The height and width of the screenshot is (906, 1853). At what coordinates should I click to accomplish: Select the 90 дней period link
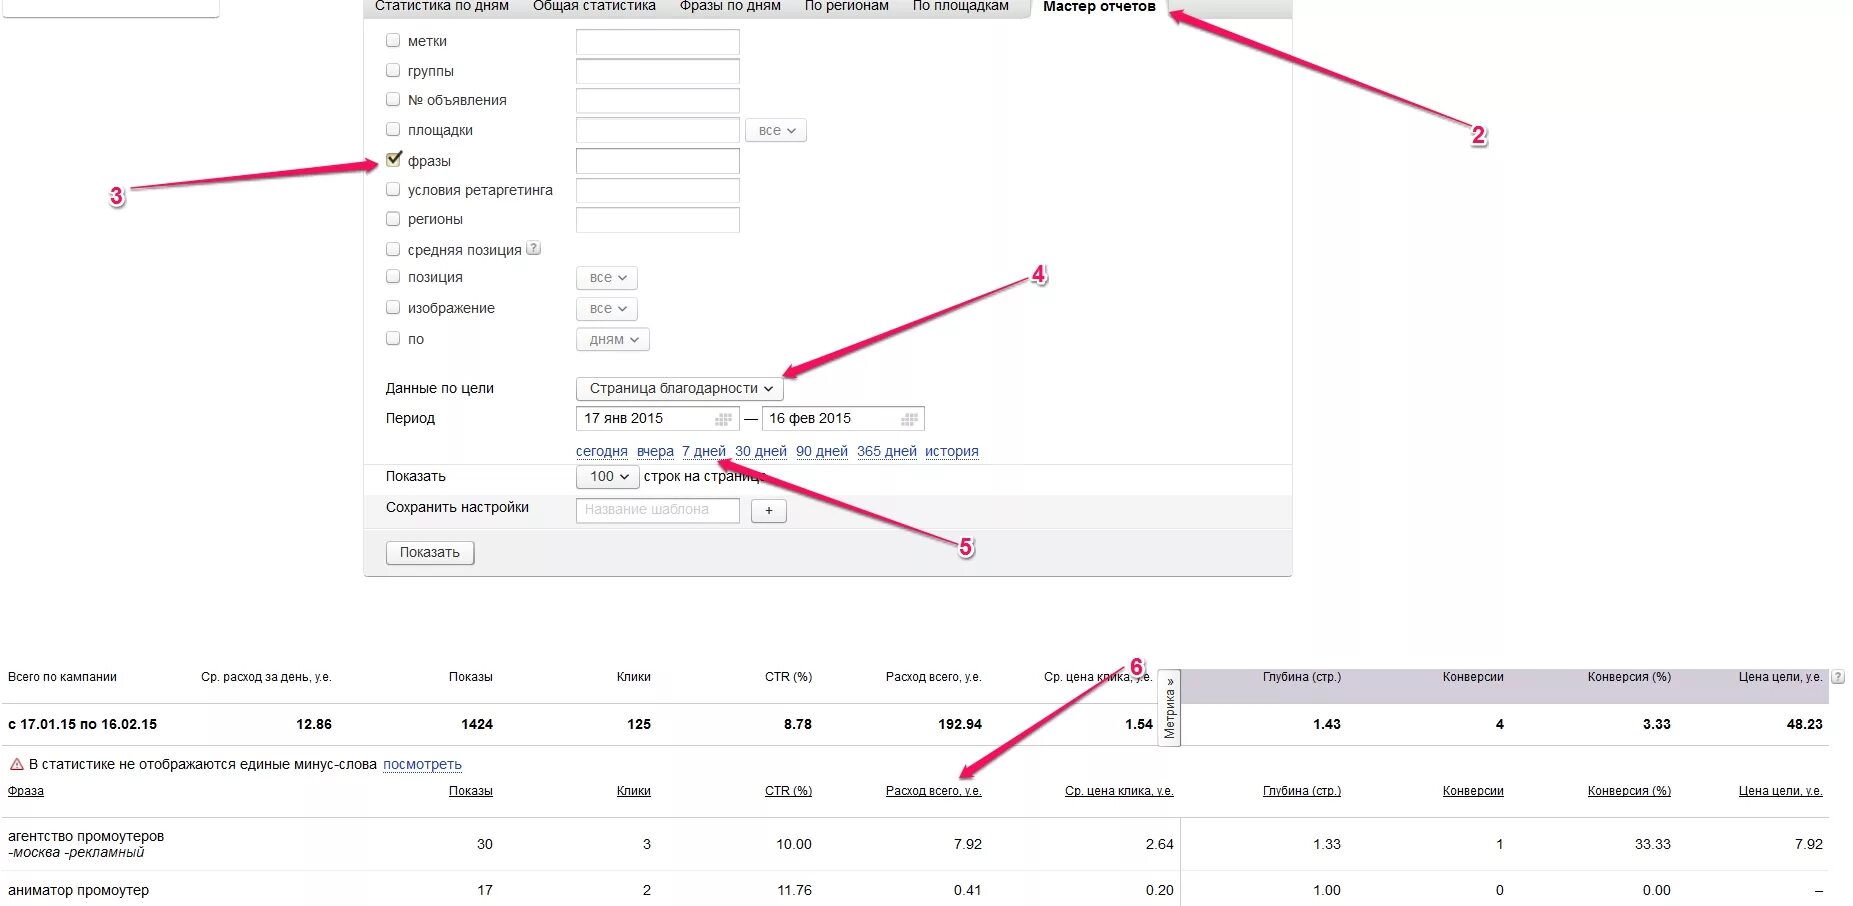(x=822, y=451)
